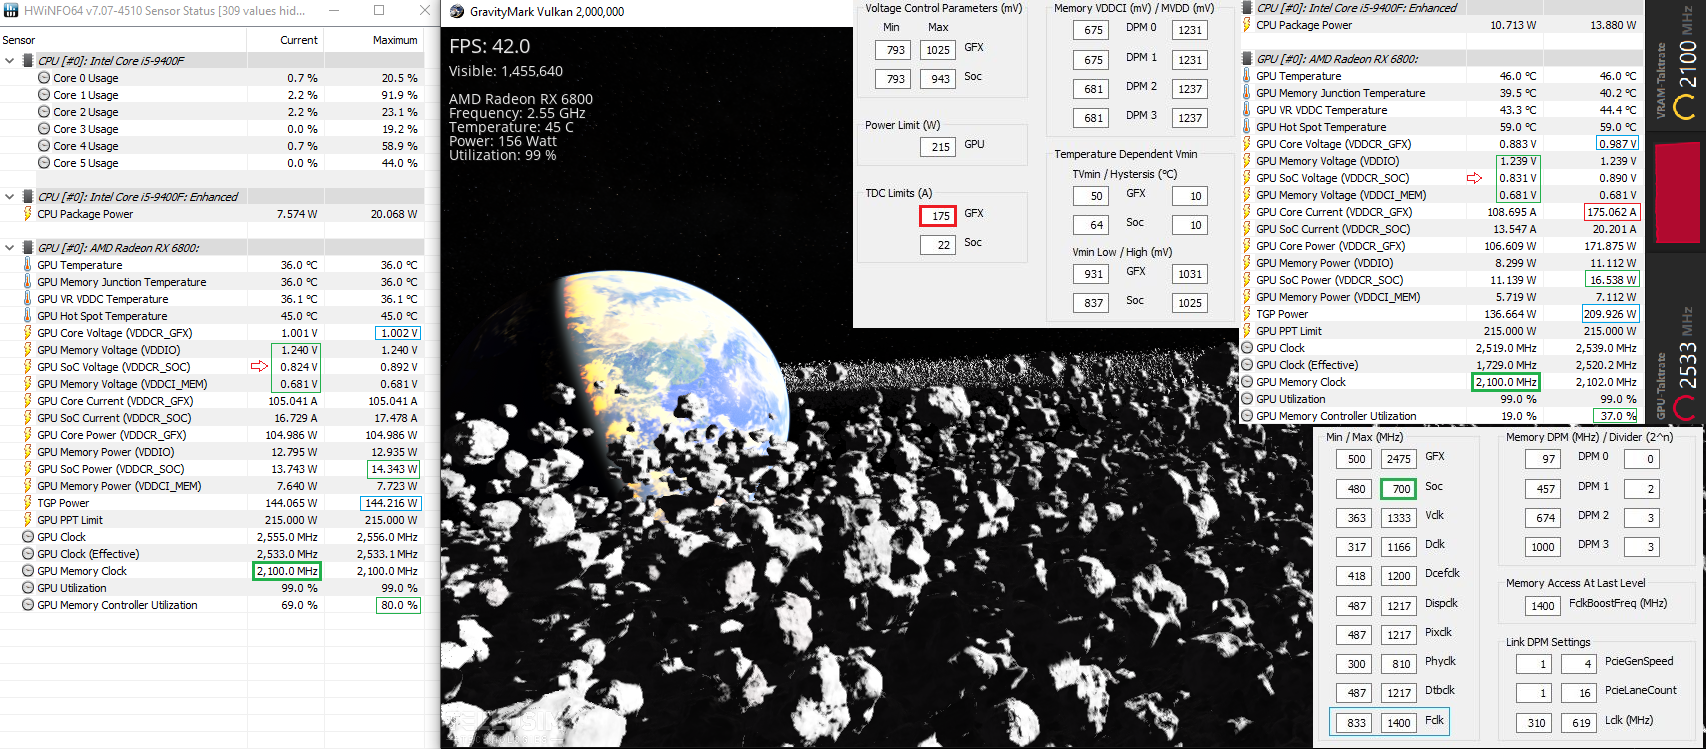This screenshot has height=749, width=1706.
Task: Click the TGP Power maximum value 209.926 W
Action: (x=1610, y=314)
